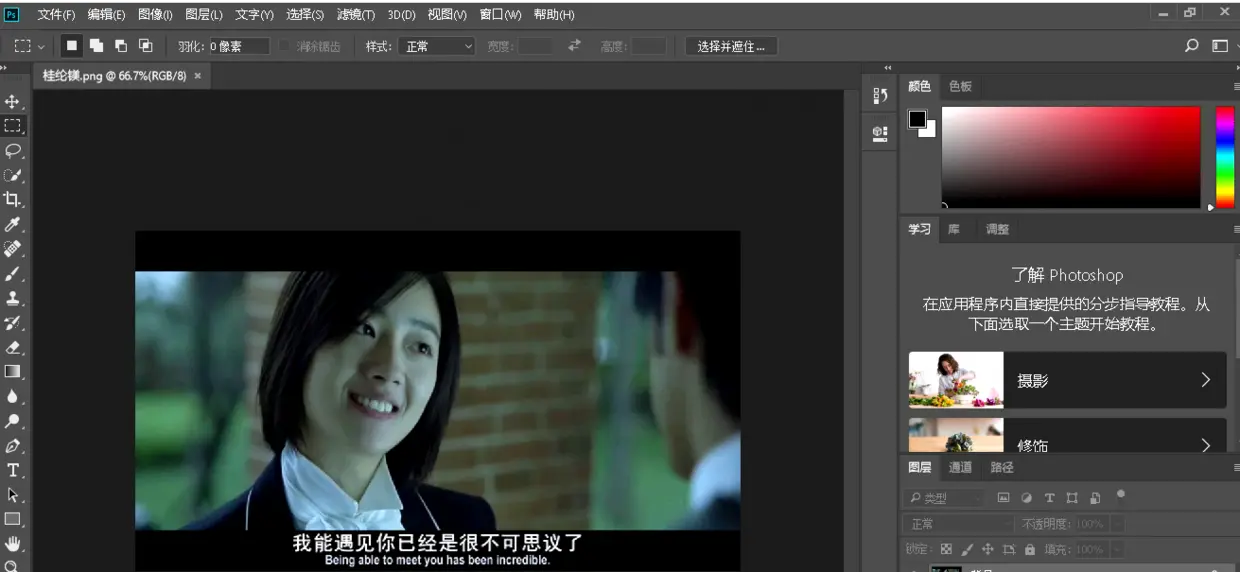Screen dimensions: 1240x572
Task: Filter layers by pixel layer icon
Action: pos(1004,497)
